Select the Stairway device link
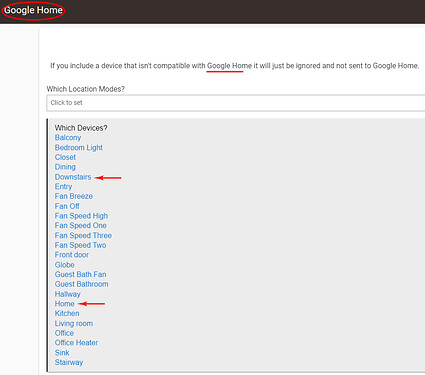Image resolution: width=425 pixels, height=375 pixels. [x=69, y=362]
